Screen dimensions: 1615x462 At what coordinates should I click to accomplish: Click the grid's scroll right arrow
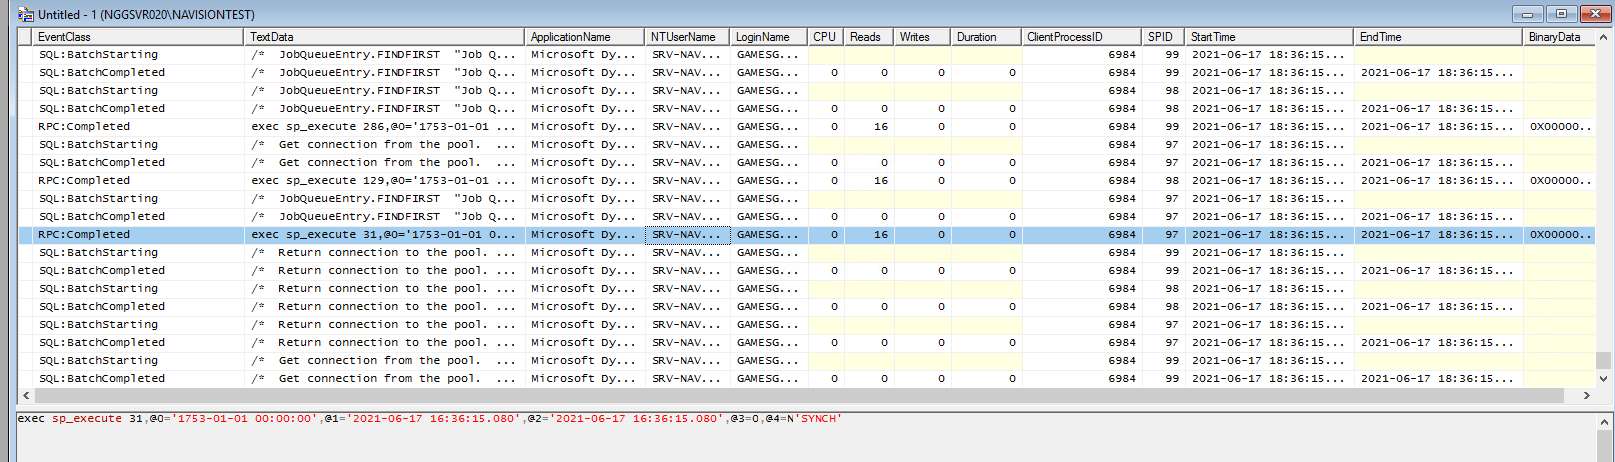point(1586,396)
